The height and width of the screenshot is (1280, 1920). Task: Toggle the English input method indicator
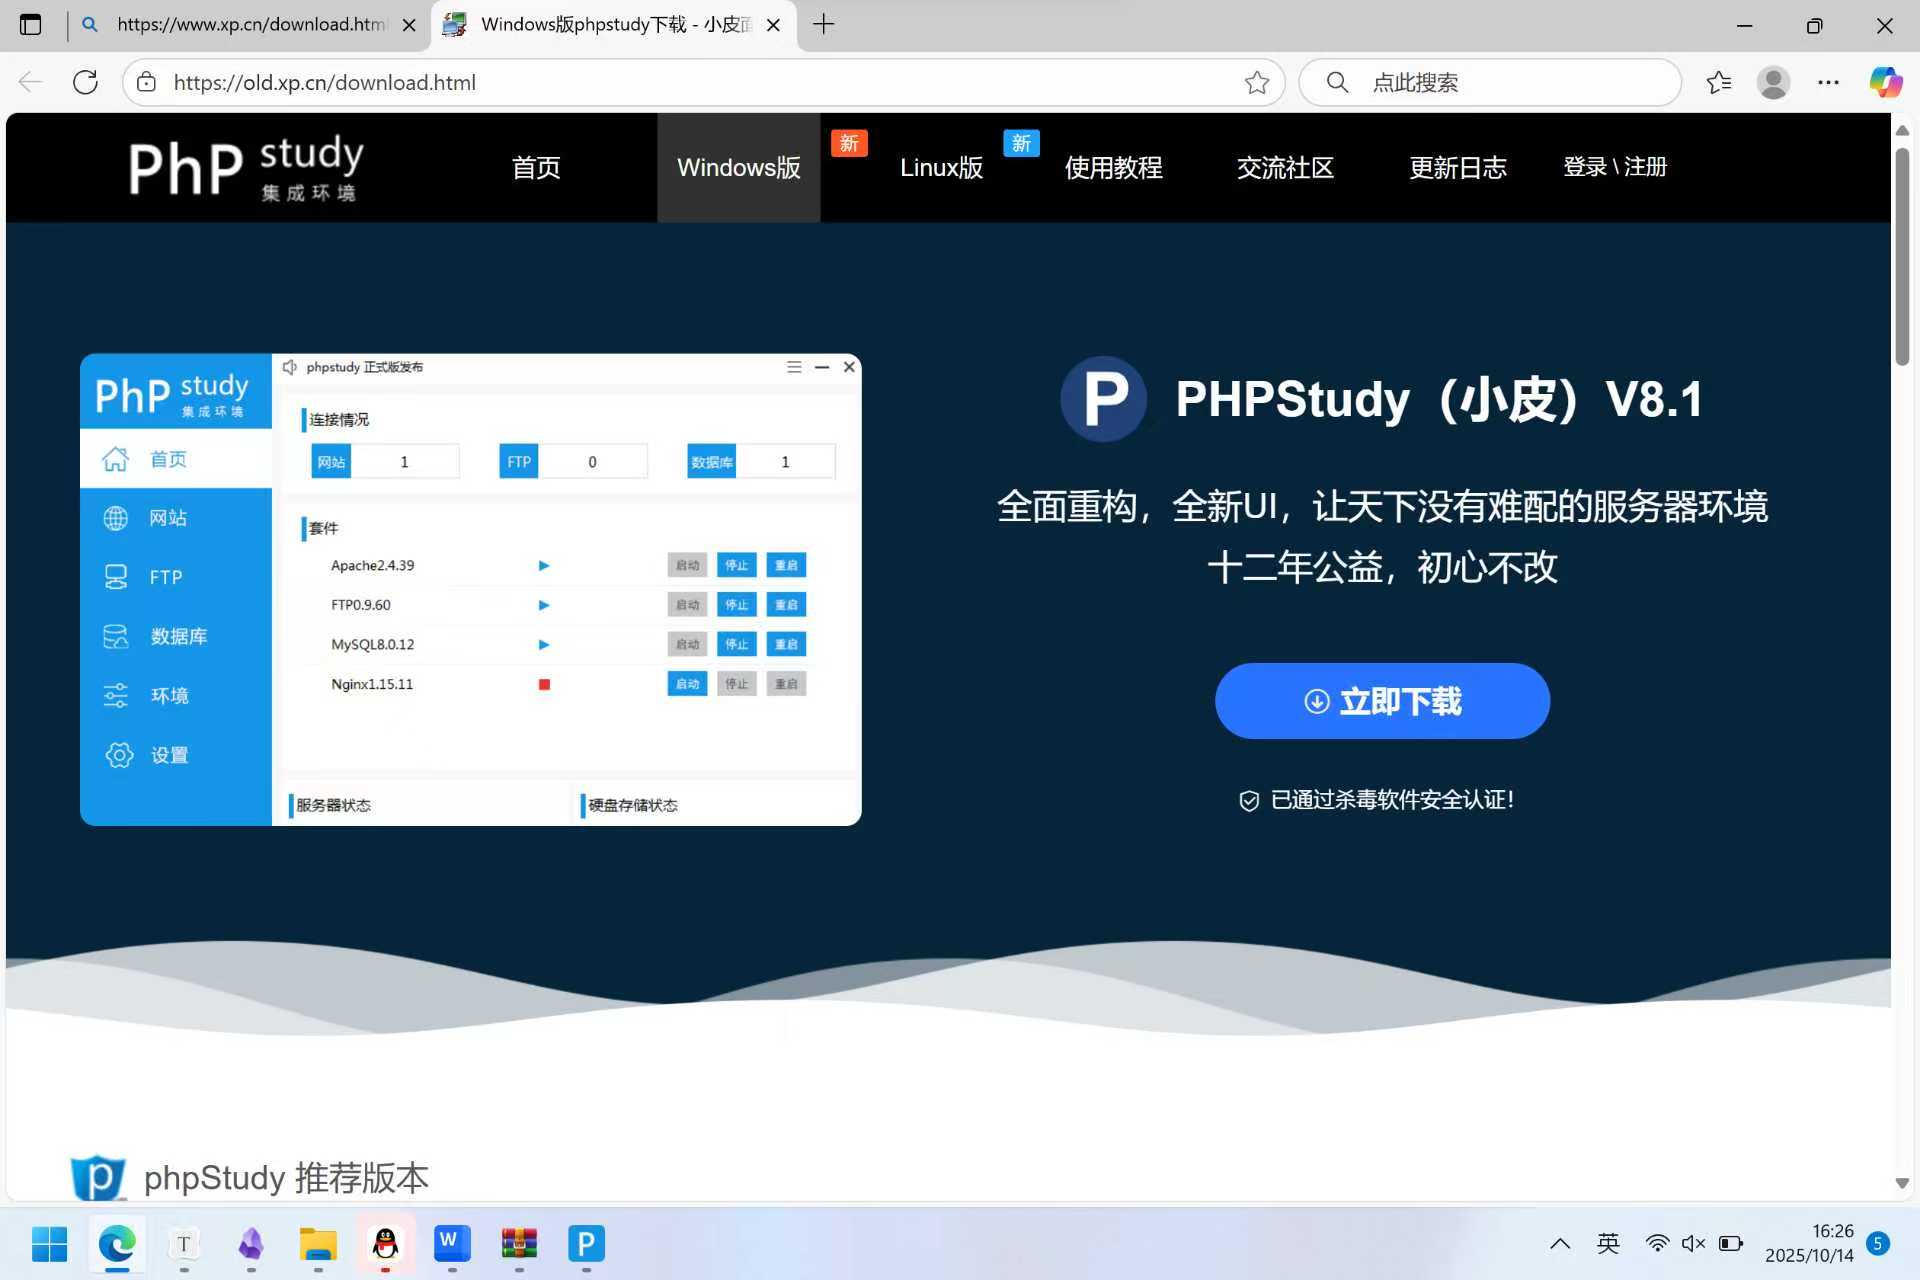(1608, 1243)
